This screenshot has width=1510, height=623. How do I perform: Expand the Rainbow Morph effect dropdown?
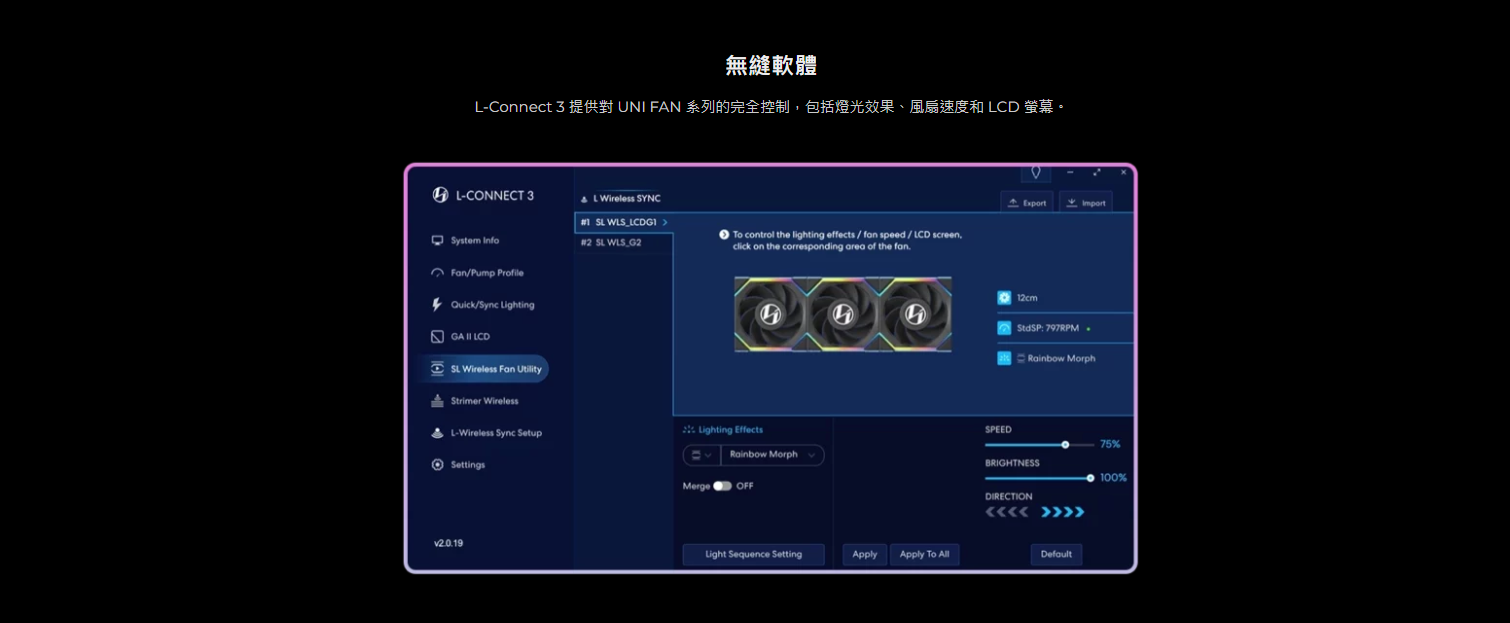pos(773,455)
